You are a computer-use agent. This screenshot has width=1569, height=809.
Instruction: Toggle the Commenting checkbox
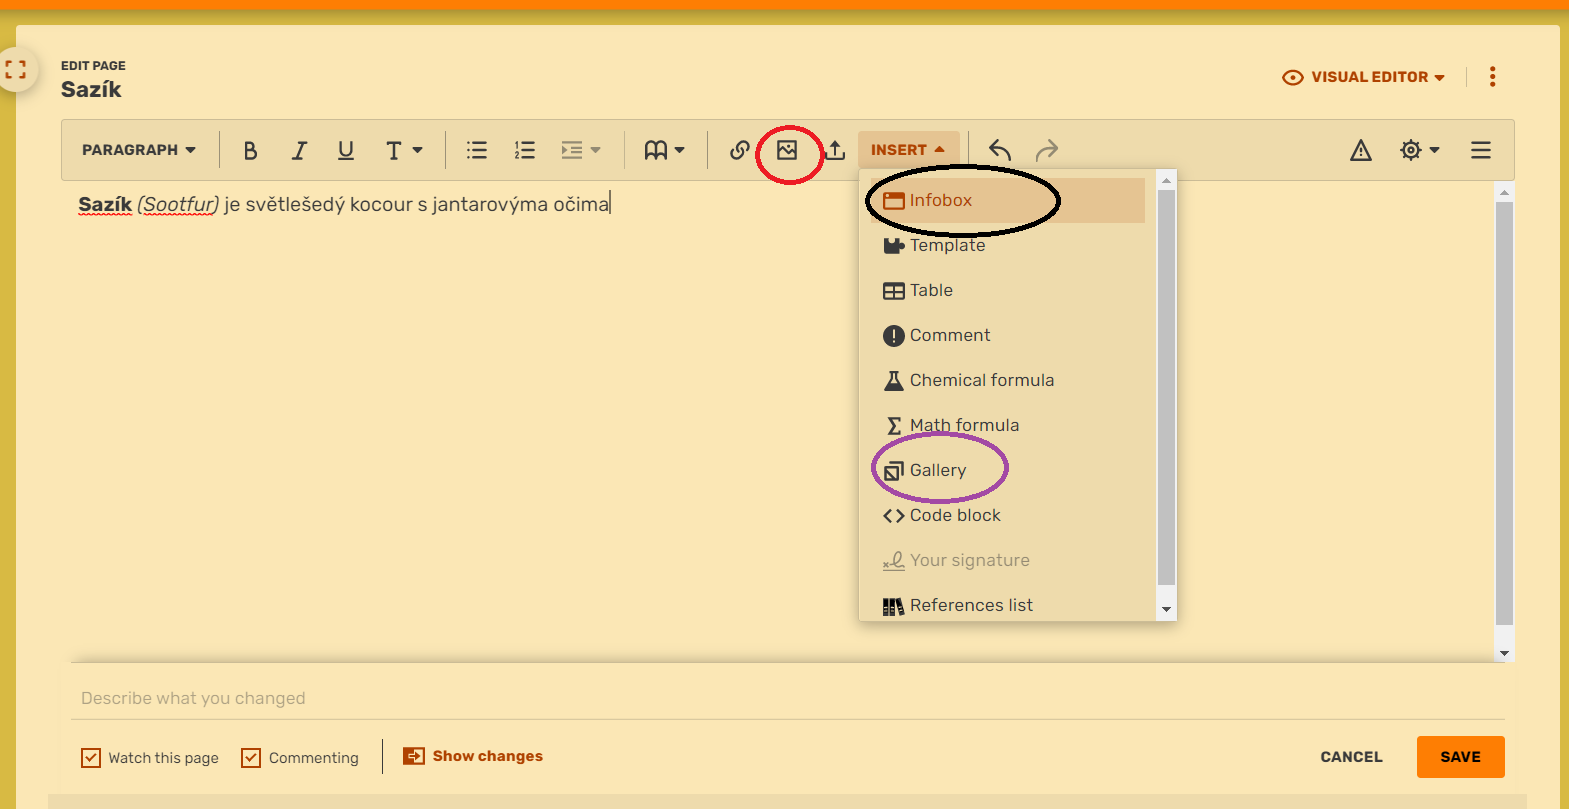(251, 758)
